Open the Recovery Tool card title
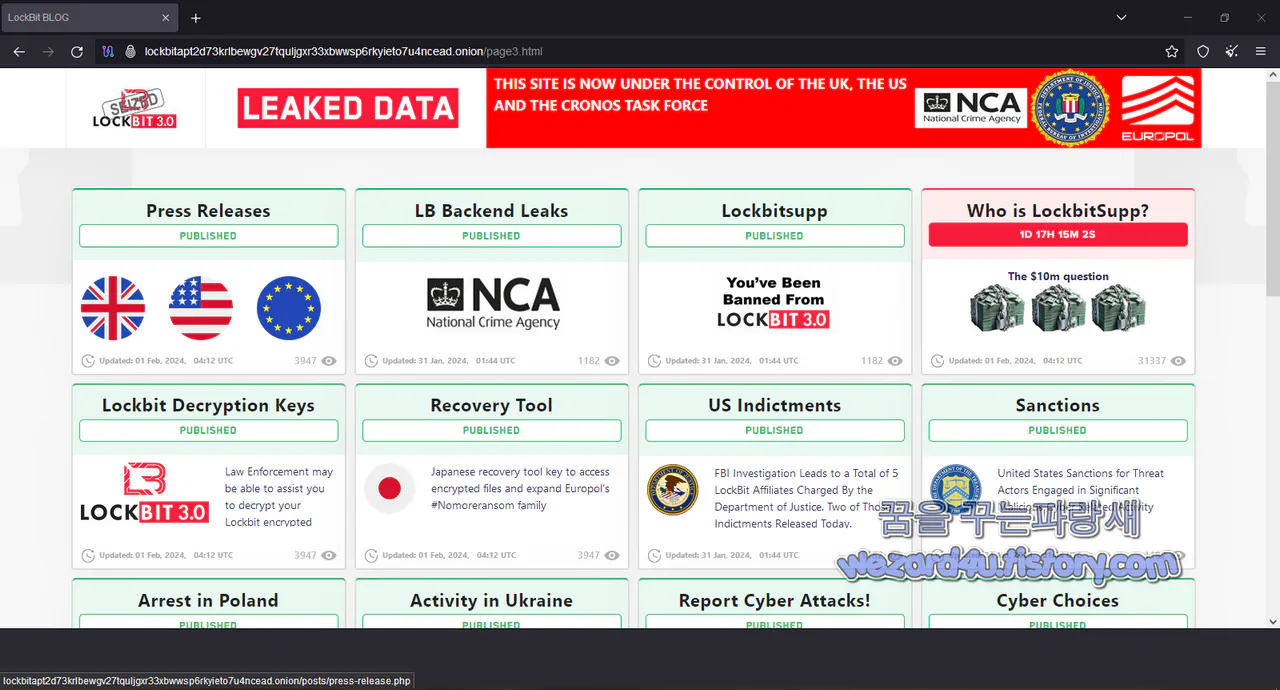 (491, 405)
